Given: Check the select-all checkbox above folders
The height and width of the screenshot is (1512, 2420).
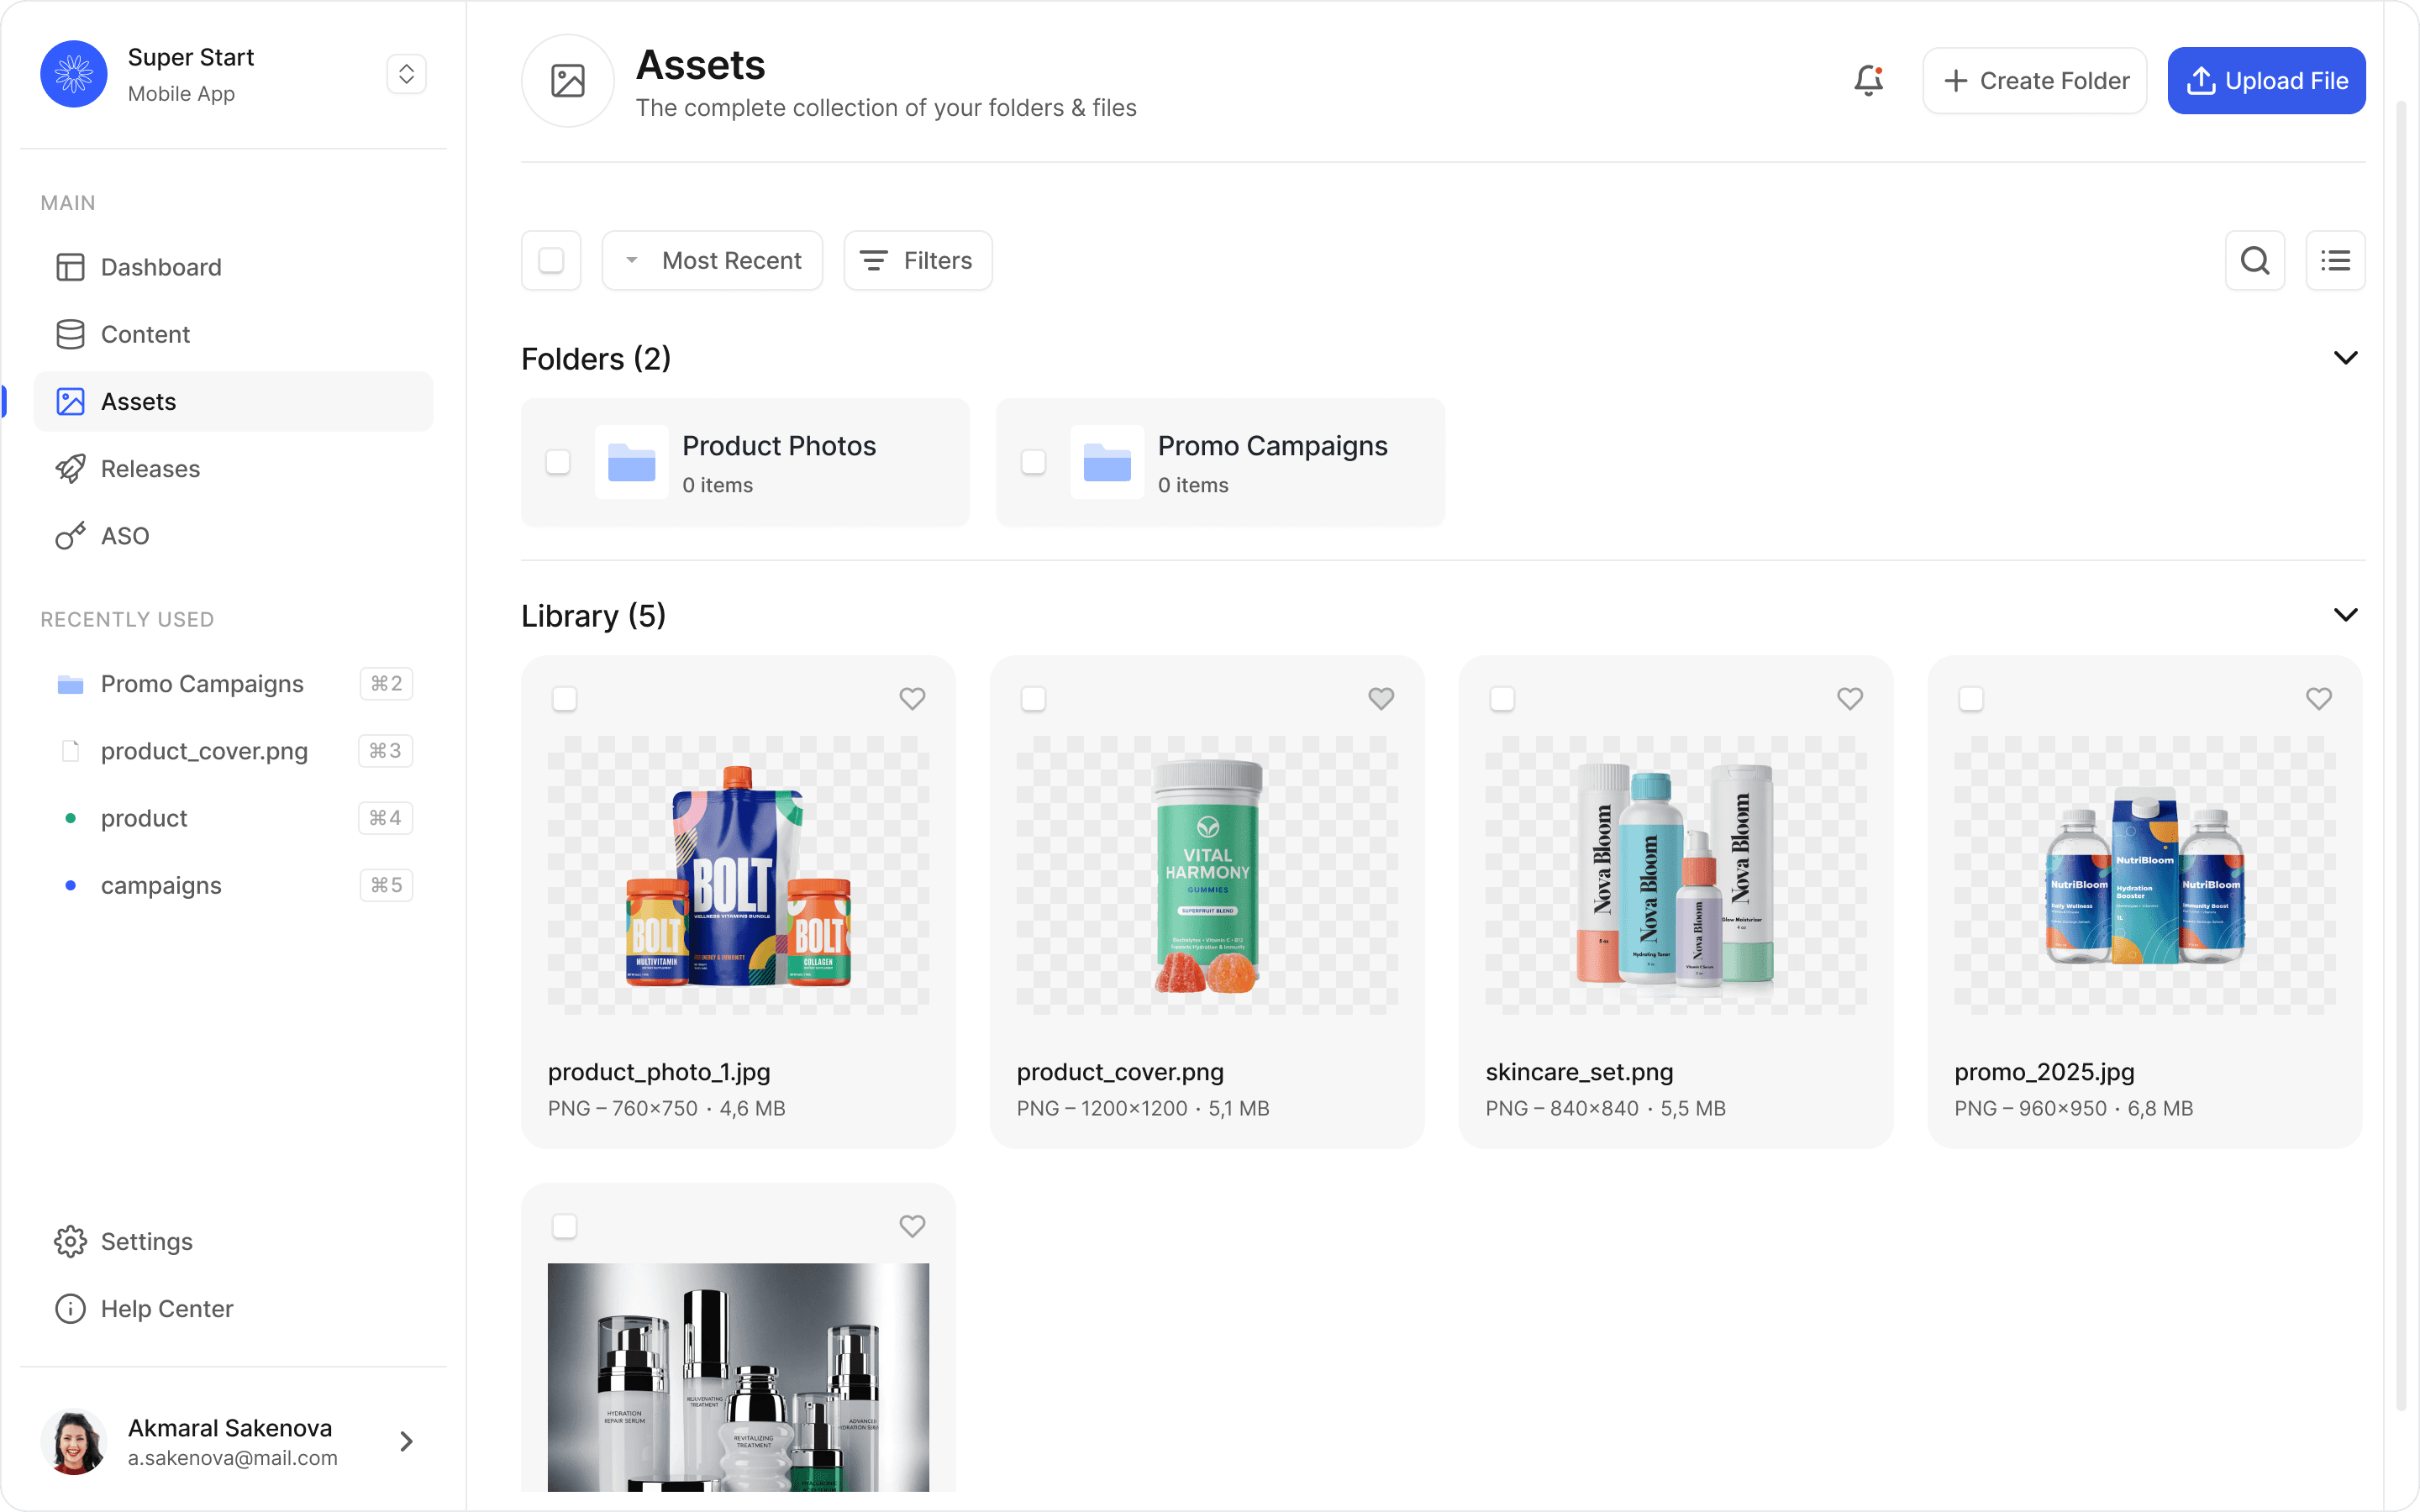Looking at the screenshot, I should coord(551,260).
